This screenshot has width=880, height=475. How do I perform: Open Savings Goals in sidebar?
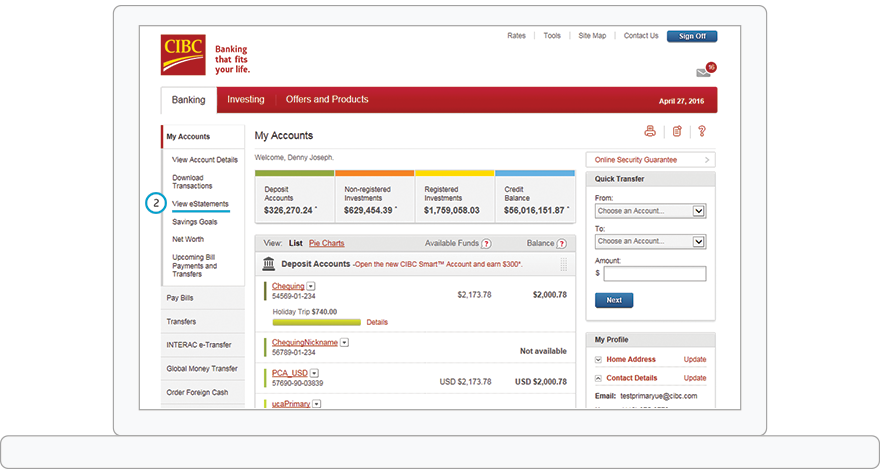pos(195,222)
